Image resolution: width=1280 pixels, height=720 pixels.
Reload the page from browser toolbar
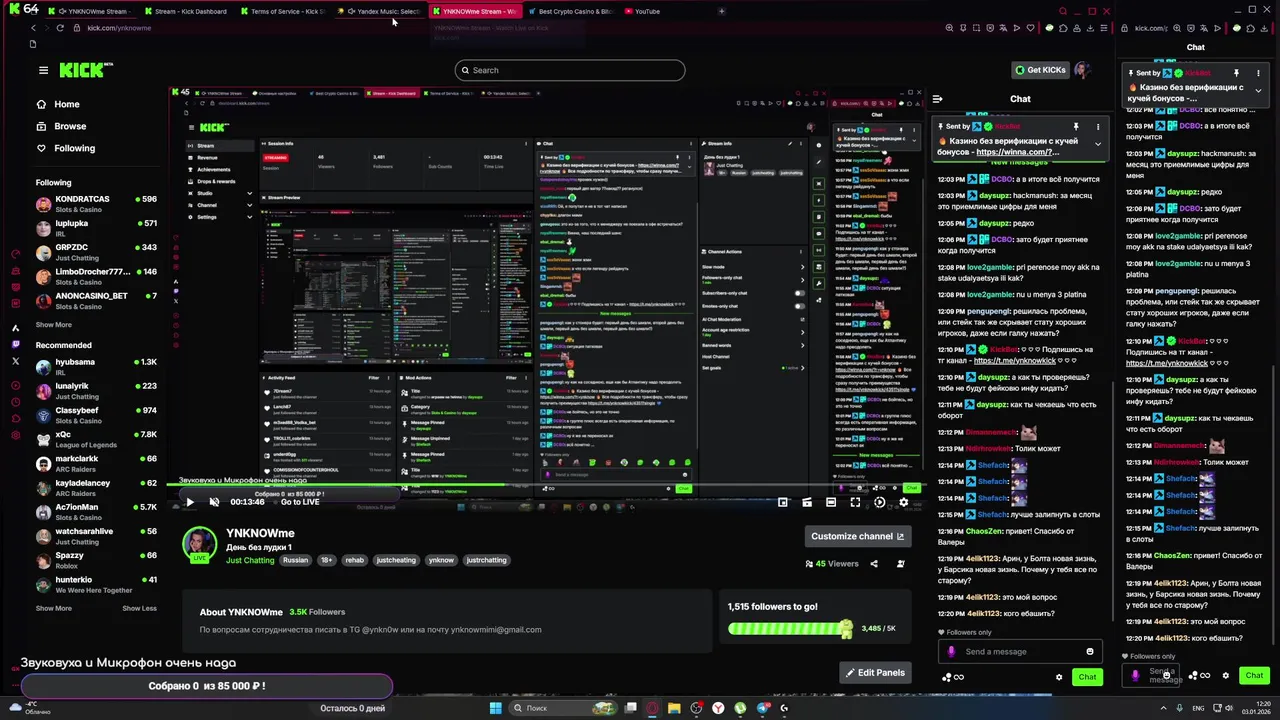[x=60, y=28]
